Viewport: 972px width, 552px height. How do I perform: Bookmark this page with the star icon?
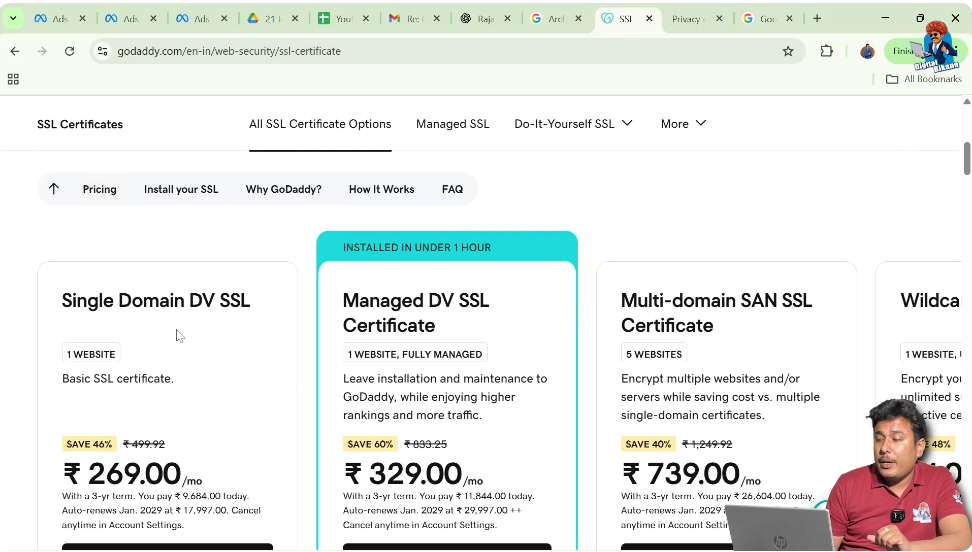pyautogui.click(x=788, y=51)
